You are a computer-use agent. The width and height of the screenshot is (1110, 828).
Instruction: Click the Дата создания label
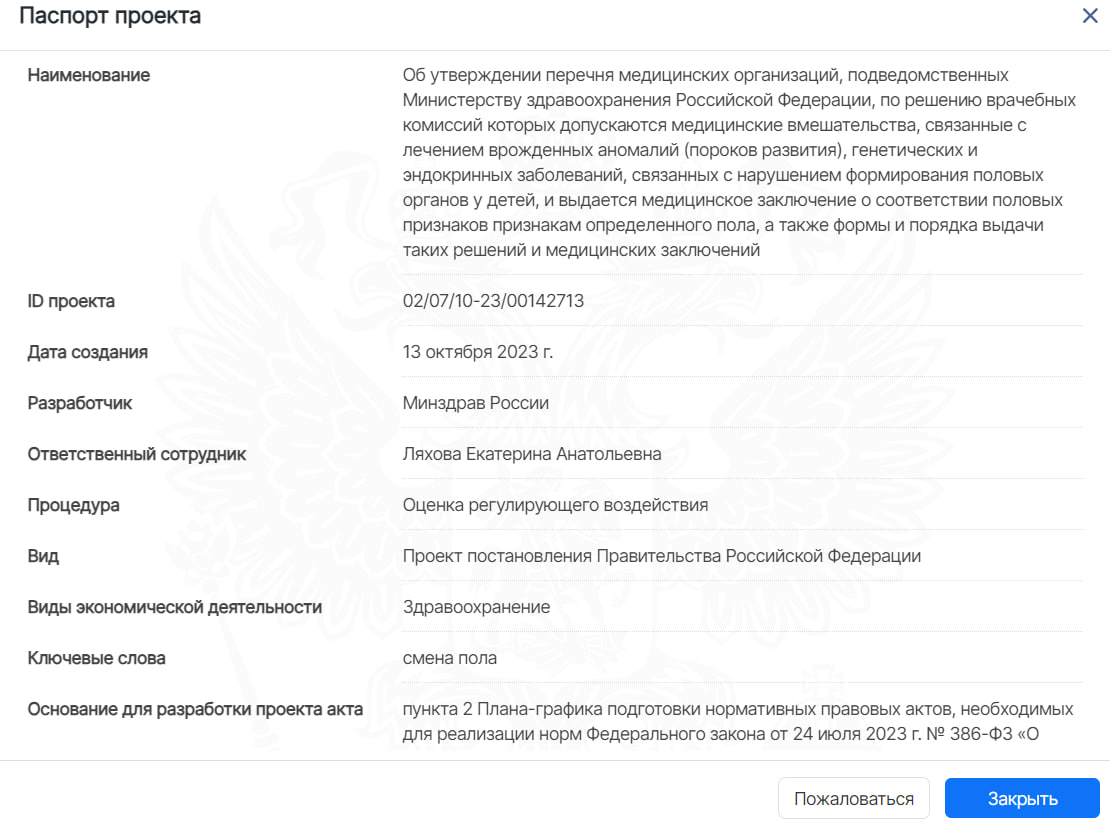click(88, 352)
